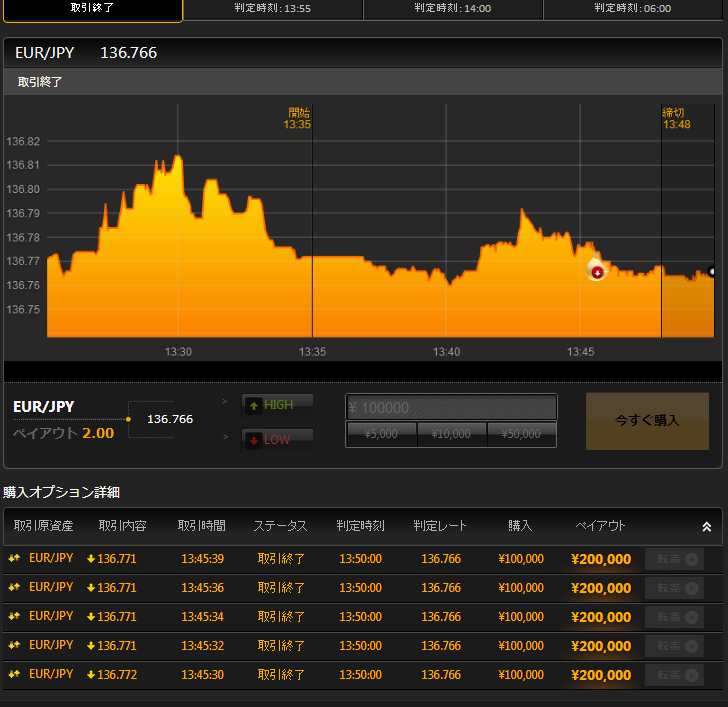Viewport: 728px width, 707px height.
Task: Click the red down arrow icon beside LOW
Action: [254, 441]
